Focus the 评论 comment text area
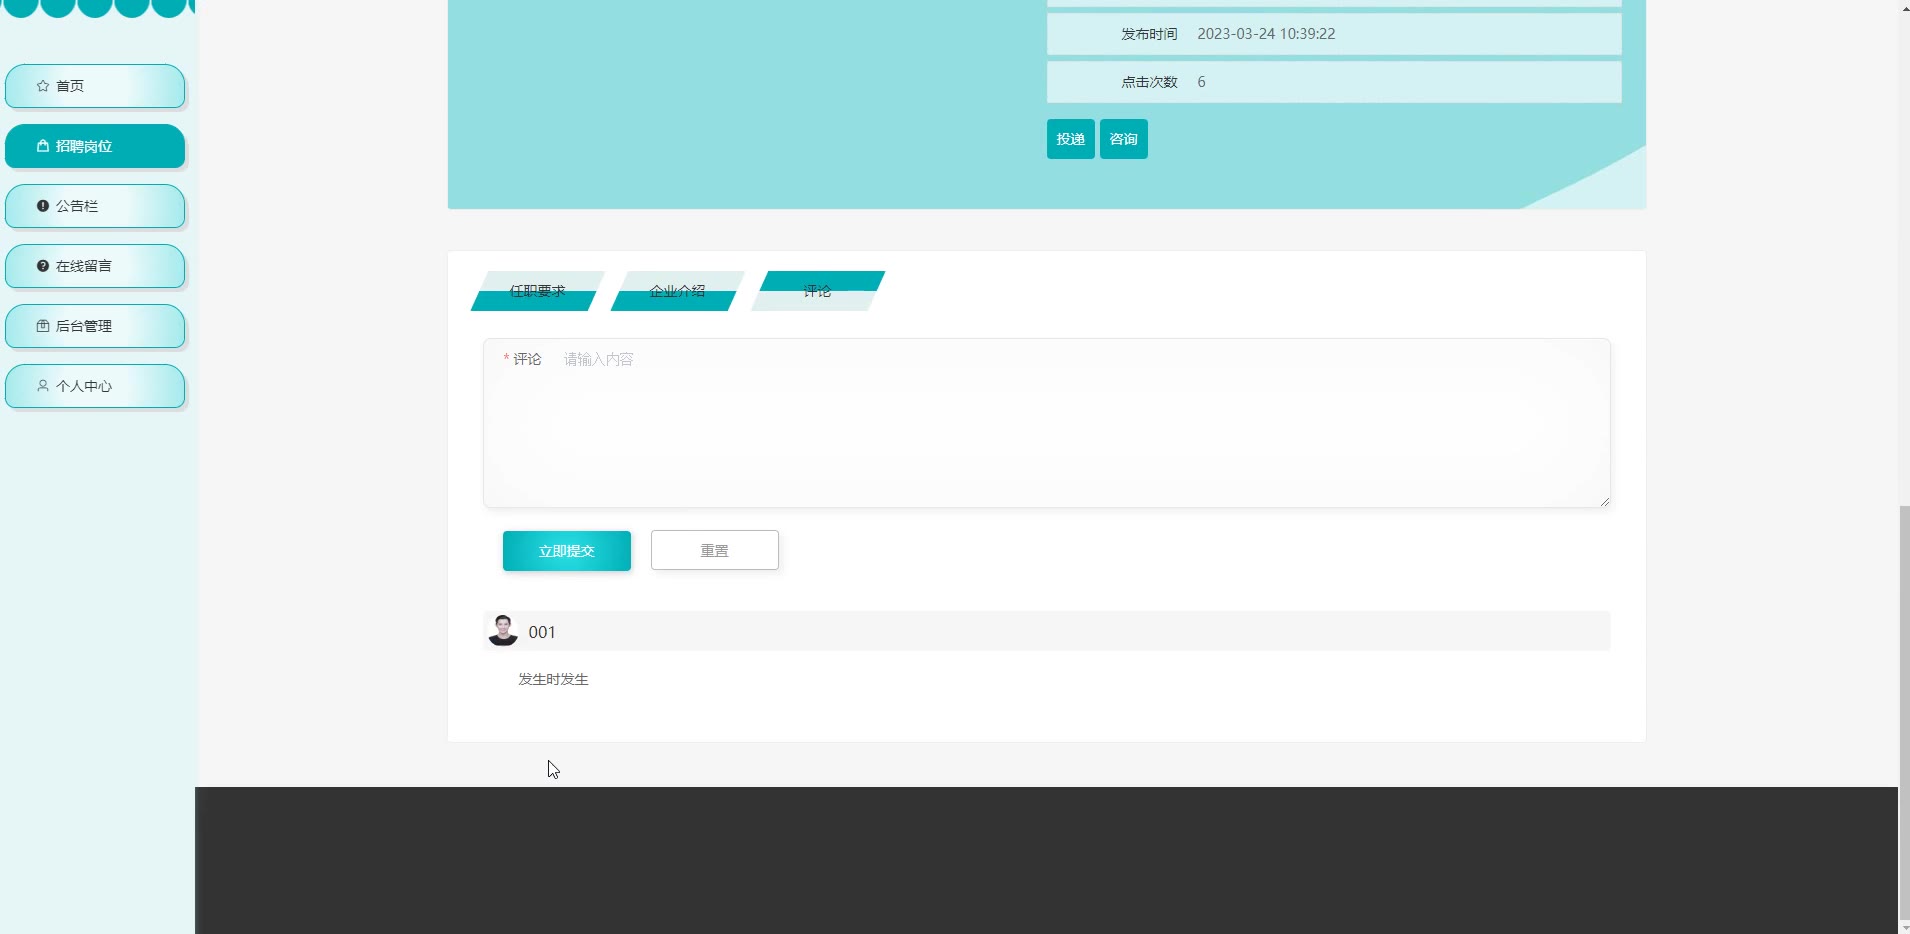The height and width of the screenshot is (934, 1910). click(1046, 423)
